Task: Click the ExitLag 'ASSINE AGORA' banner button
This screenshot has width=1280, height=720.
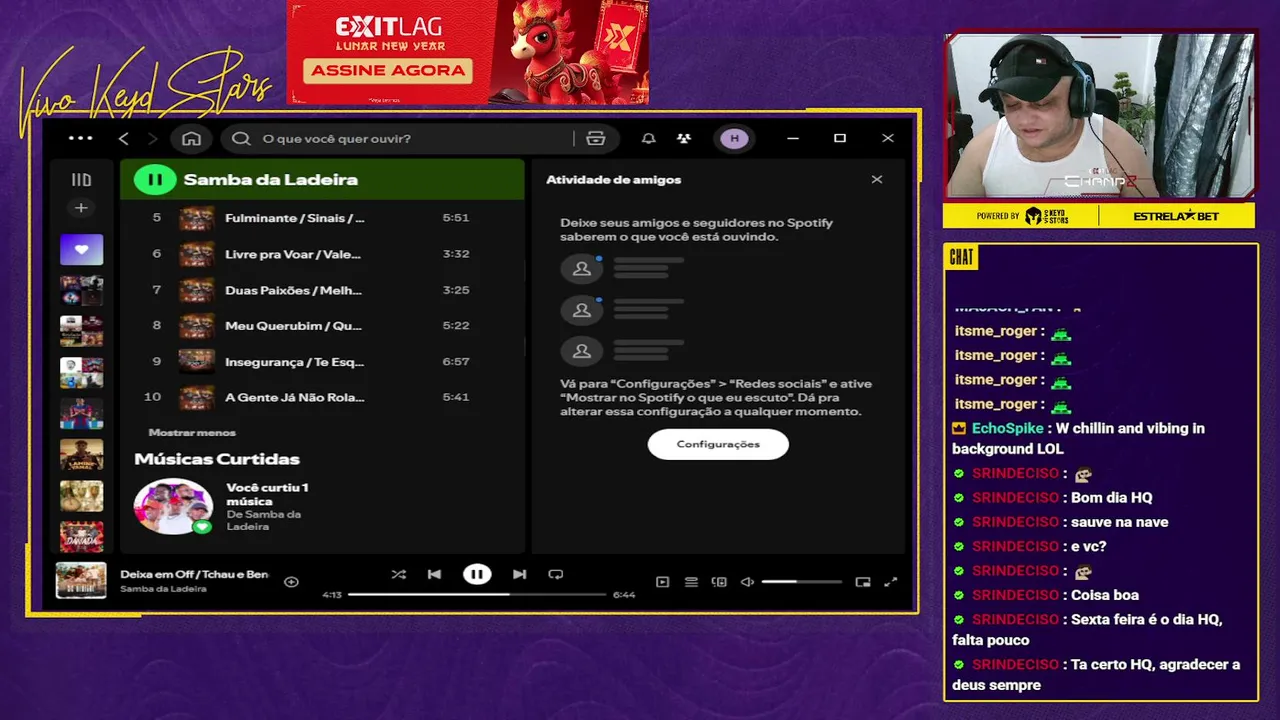Action: (x=389, y=70)
